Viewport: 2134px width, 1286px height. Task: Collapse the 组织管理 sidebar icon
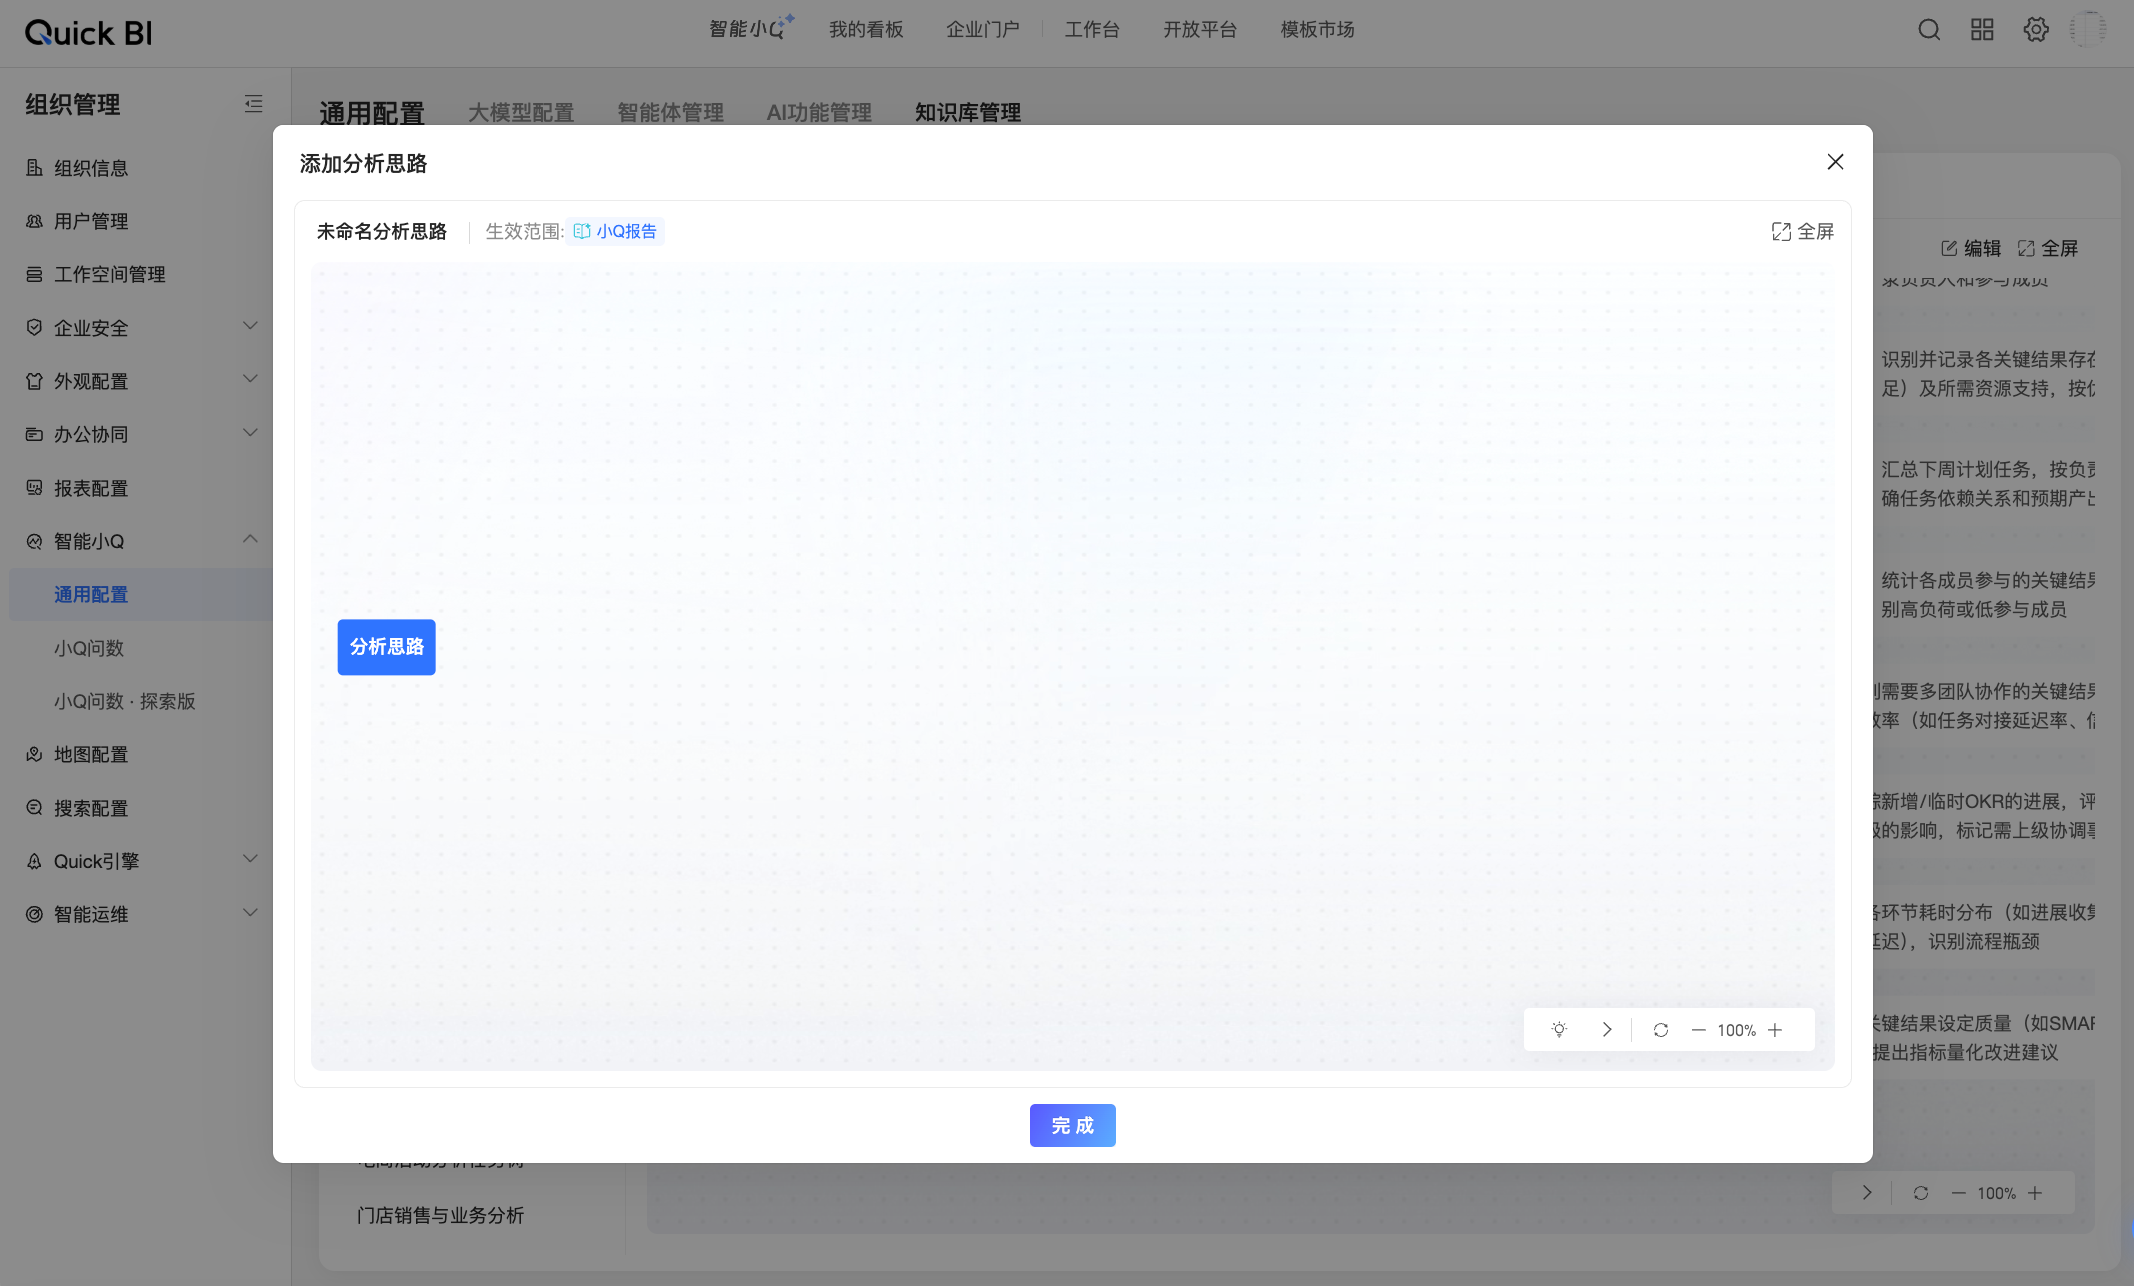(253, 104)
